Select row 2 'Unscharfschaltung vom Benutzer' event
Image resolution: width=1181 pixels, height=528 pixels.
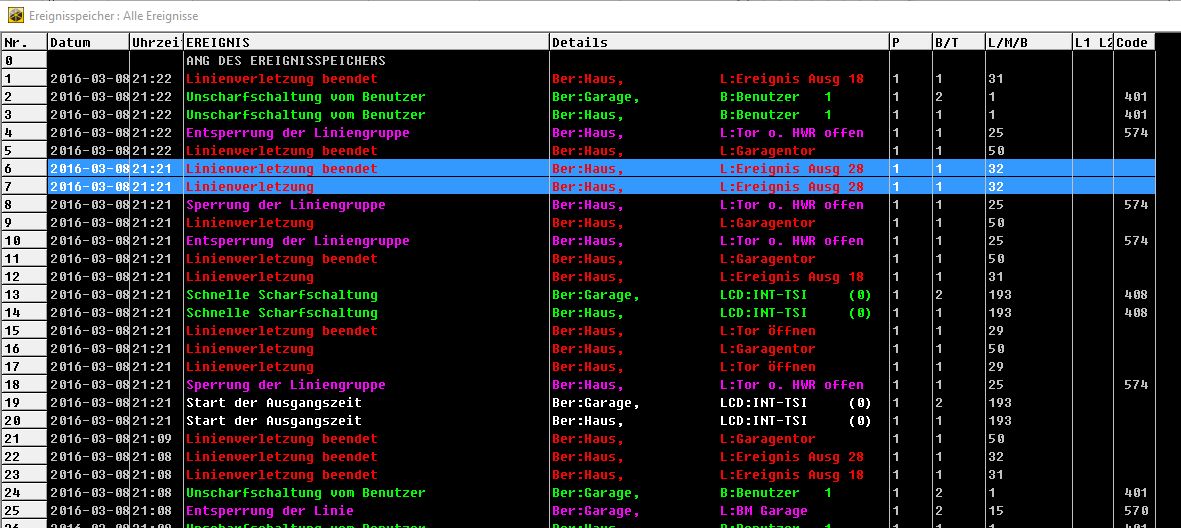(x=298, y=97)
